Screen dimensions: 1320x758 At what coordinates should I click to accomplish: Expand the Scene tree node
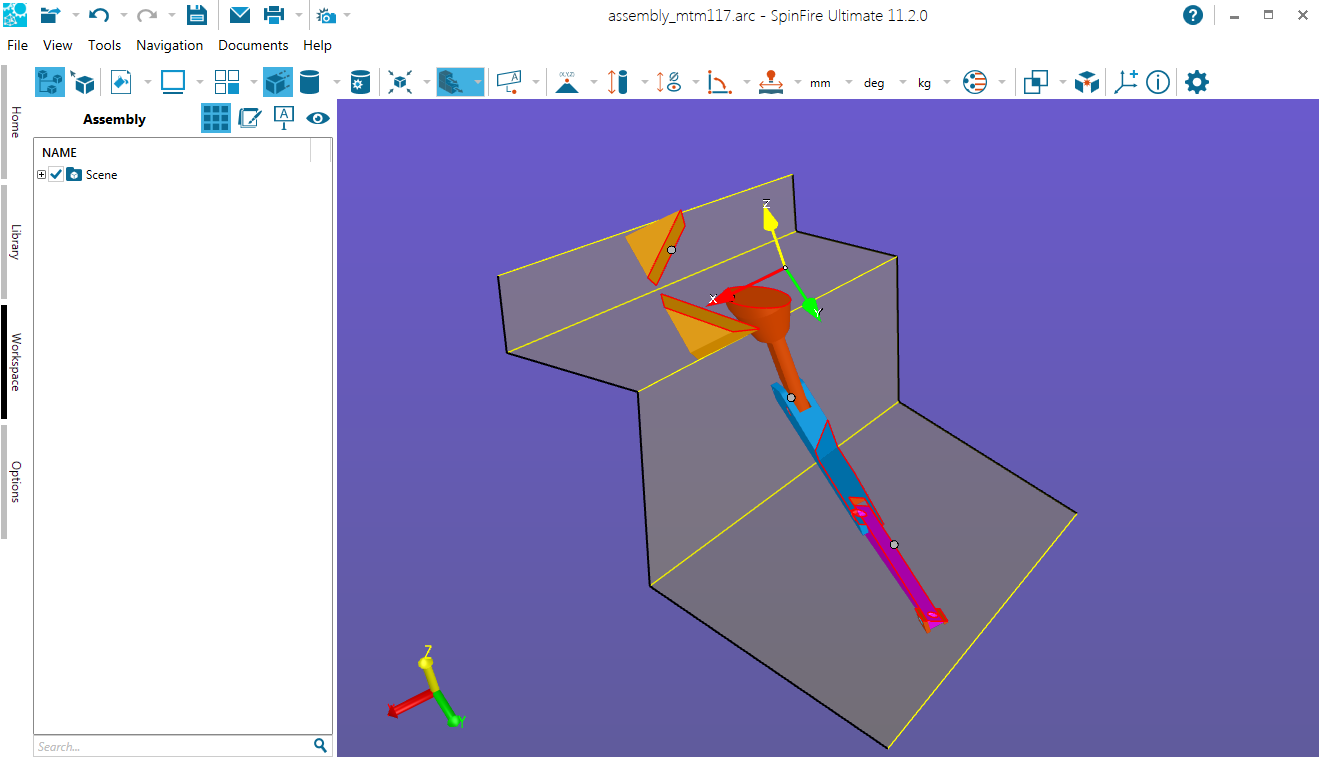coord(41,175)
